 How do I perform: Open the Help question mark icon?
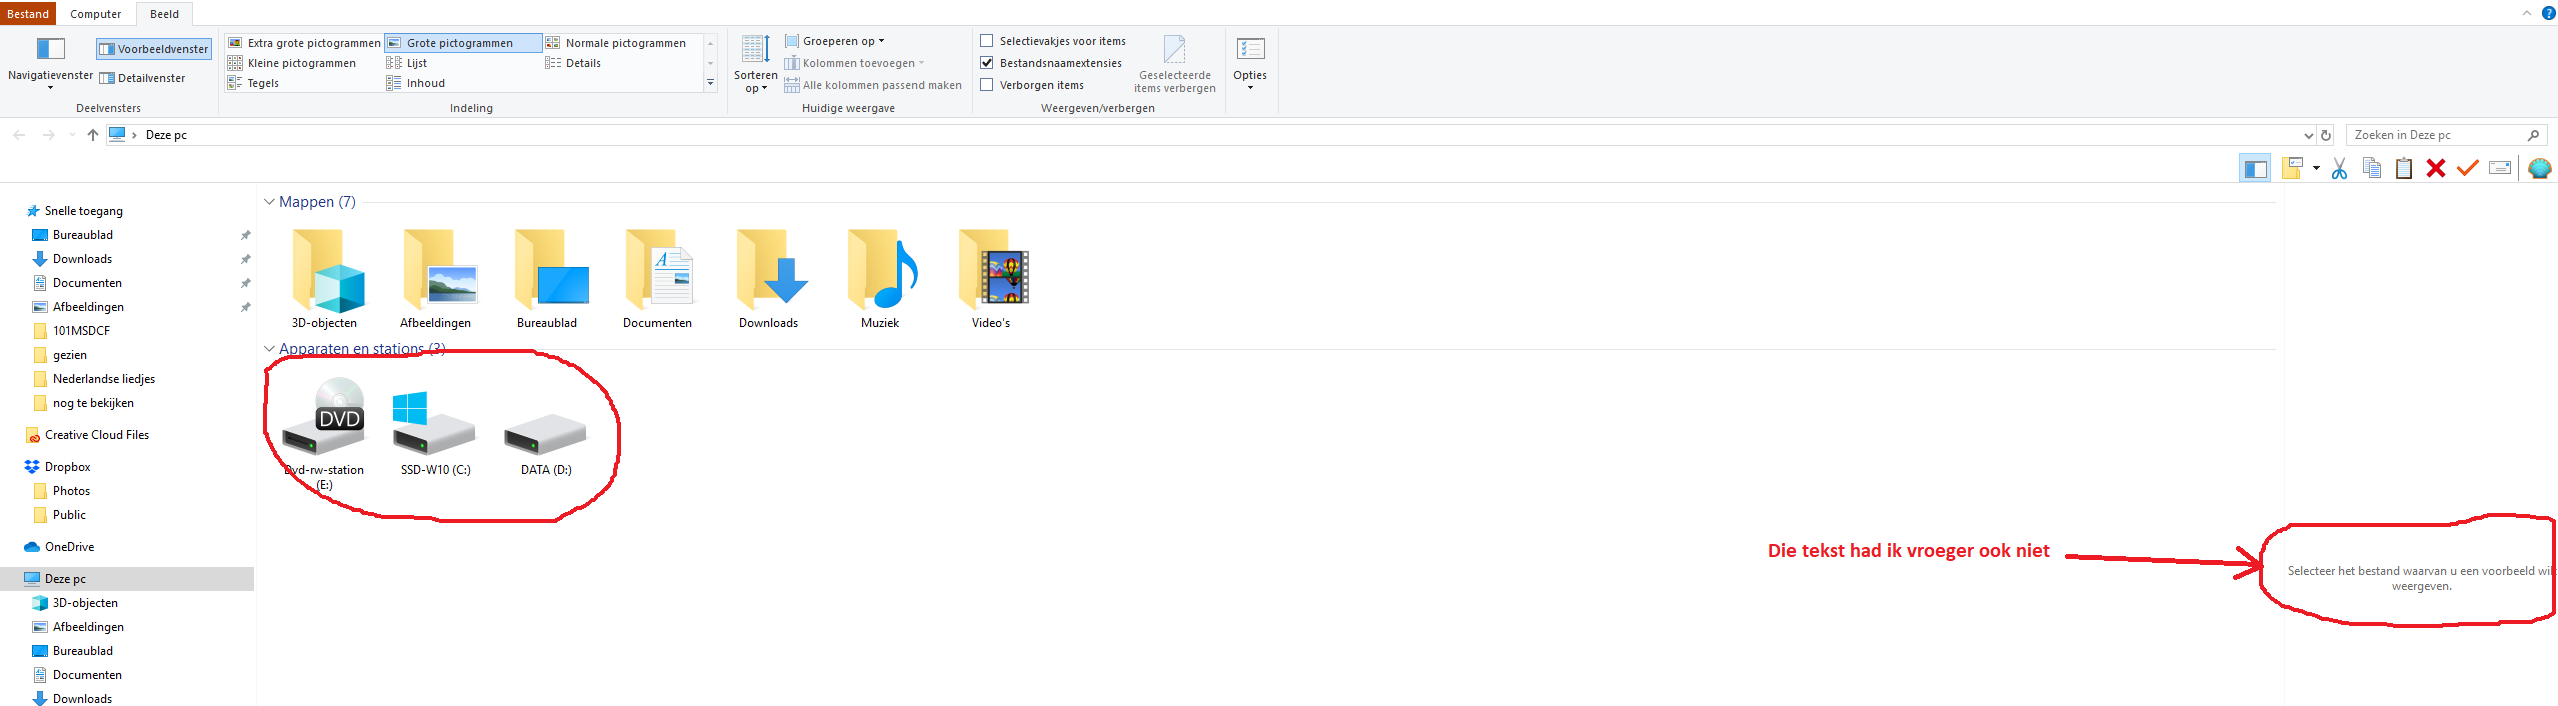click(2549, 13)
